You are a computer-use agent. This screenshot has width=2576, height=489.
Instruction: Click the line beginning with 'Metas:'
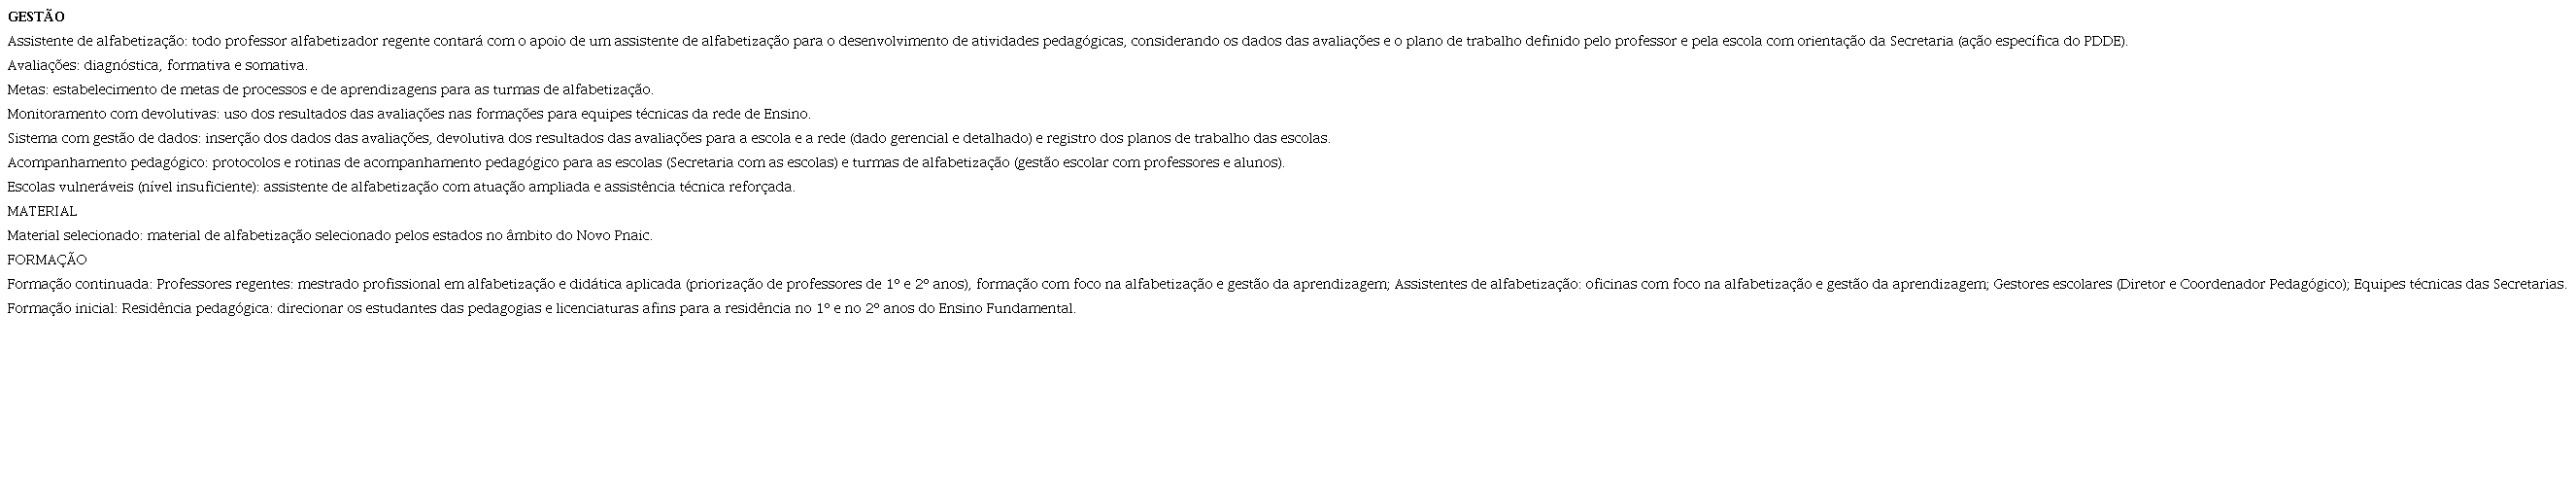(330, 90)
